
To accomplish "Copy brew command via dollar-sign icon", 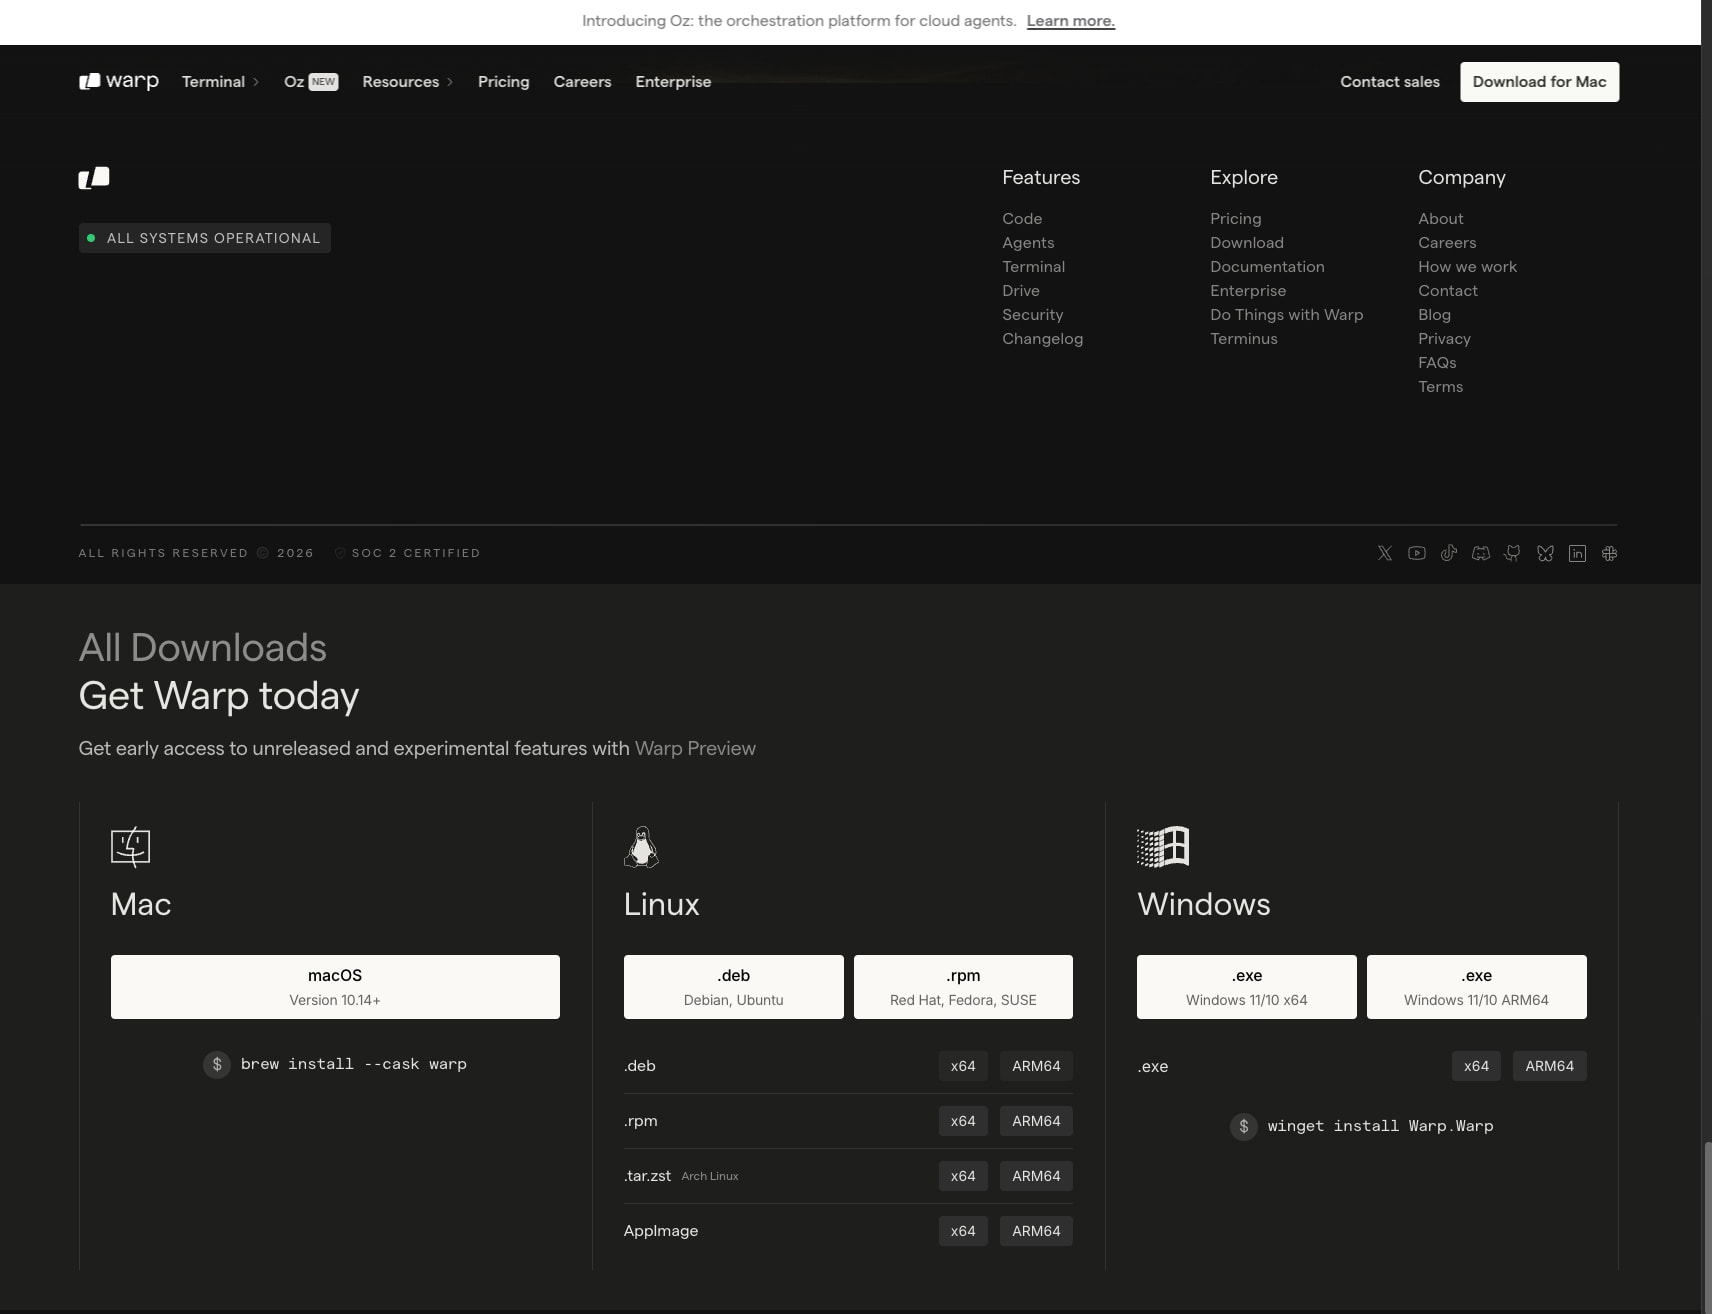I will [217, 1064].
